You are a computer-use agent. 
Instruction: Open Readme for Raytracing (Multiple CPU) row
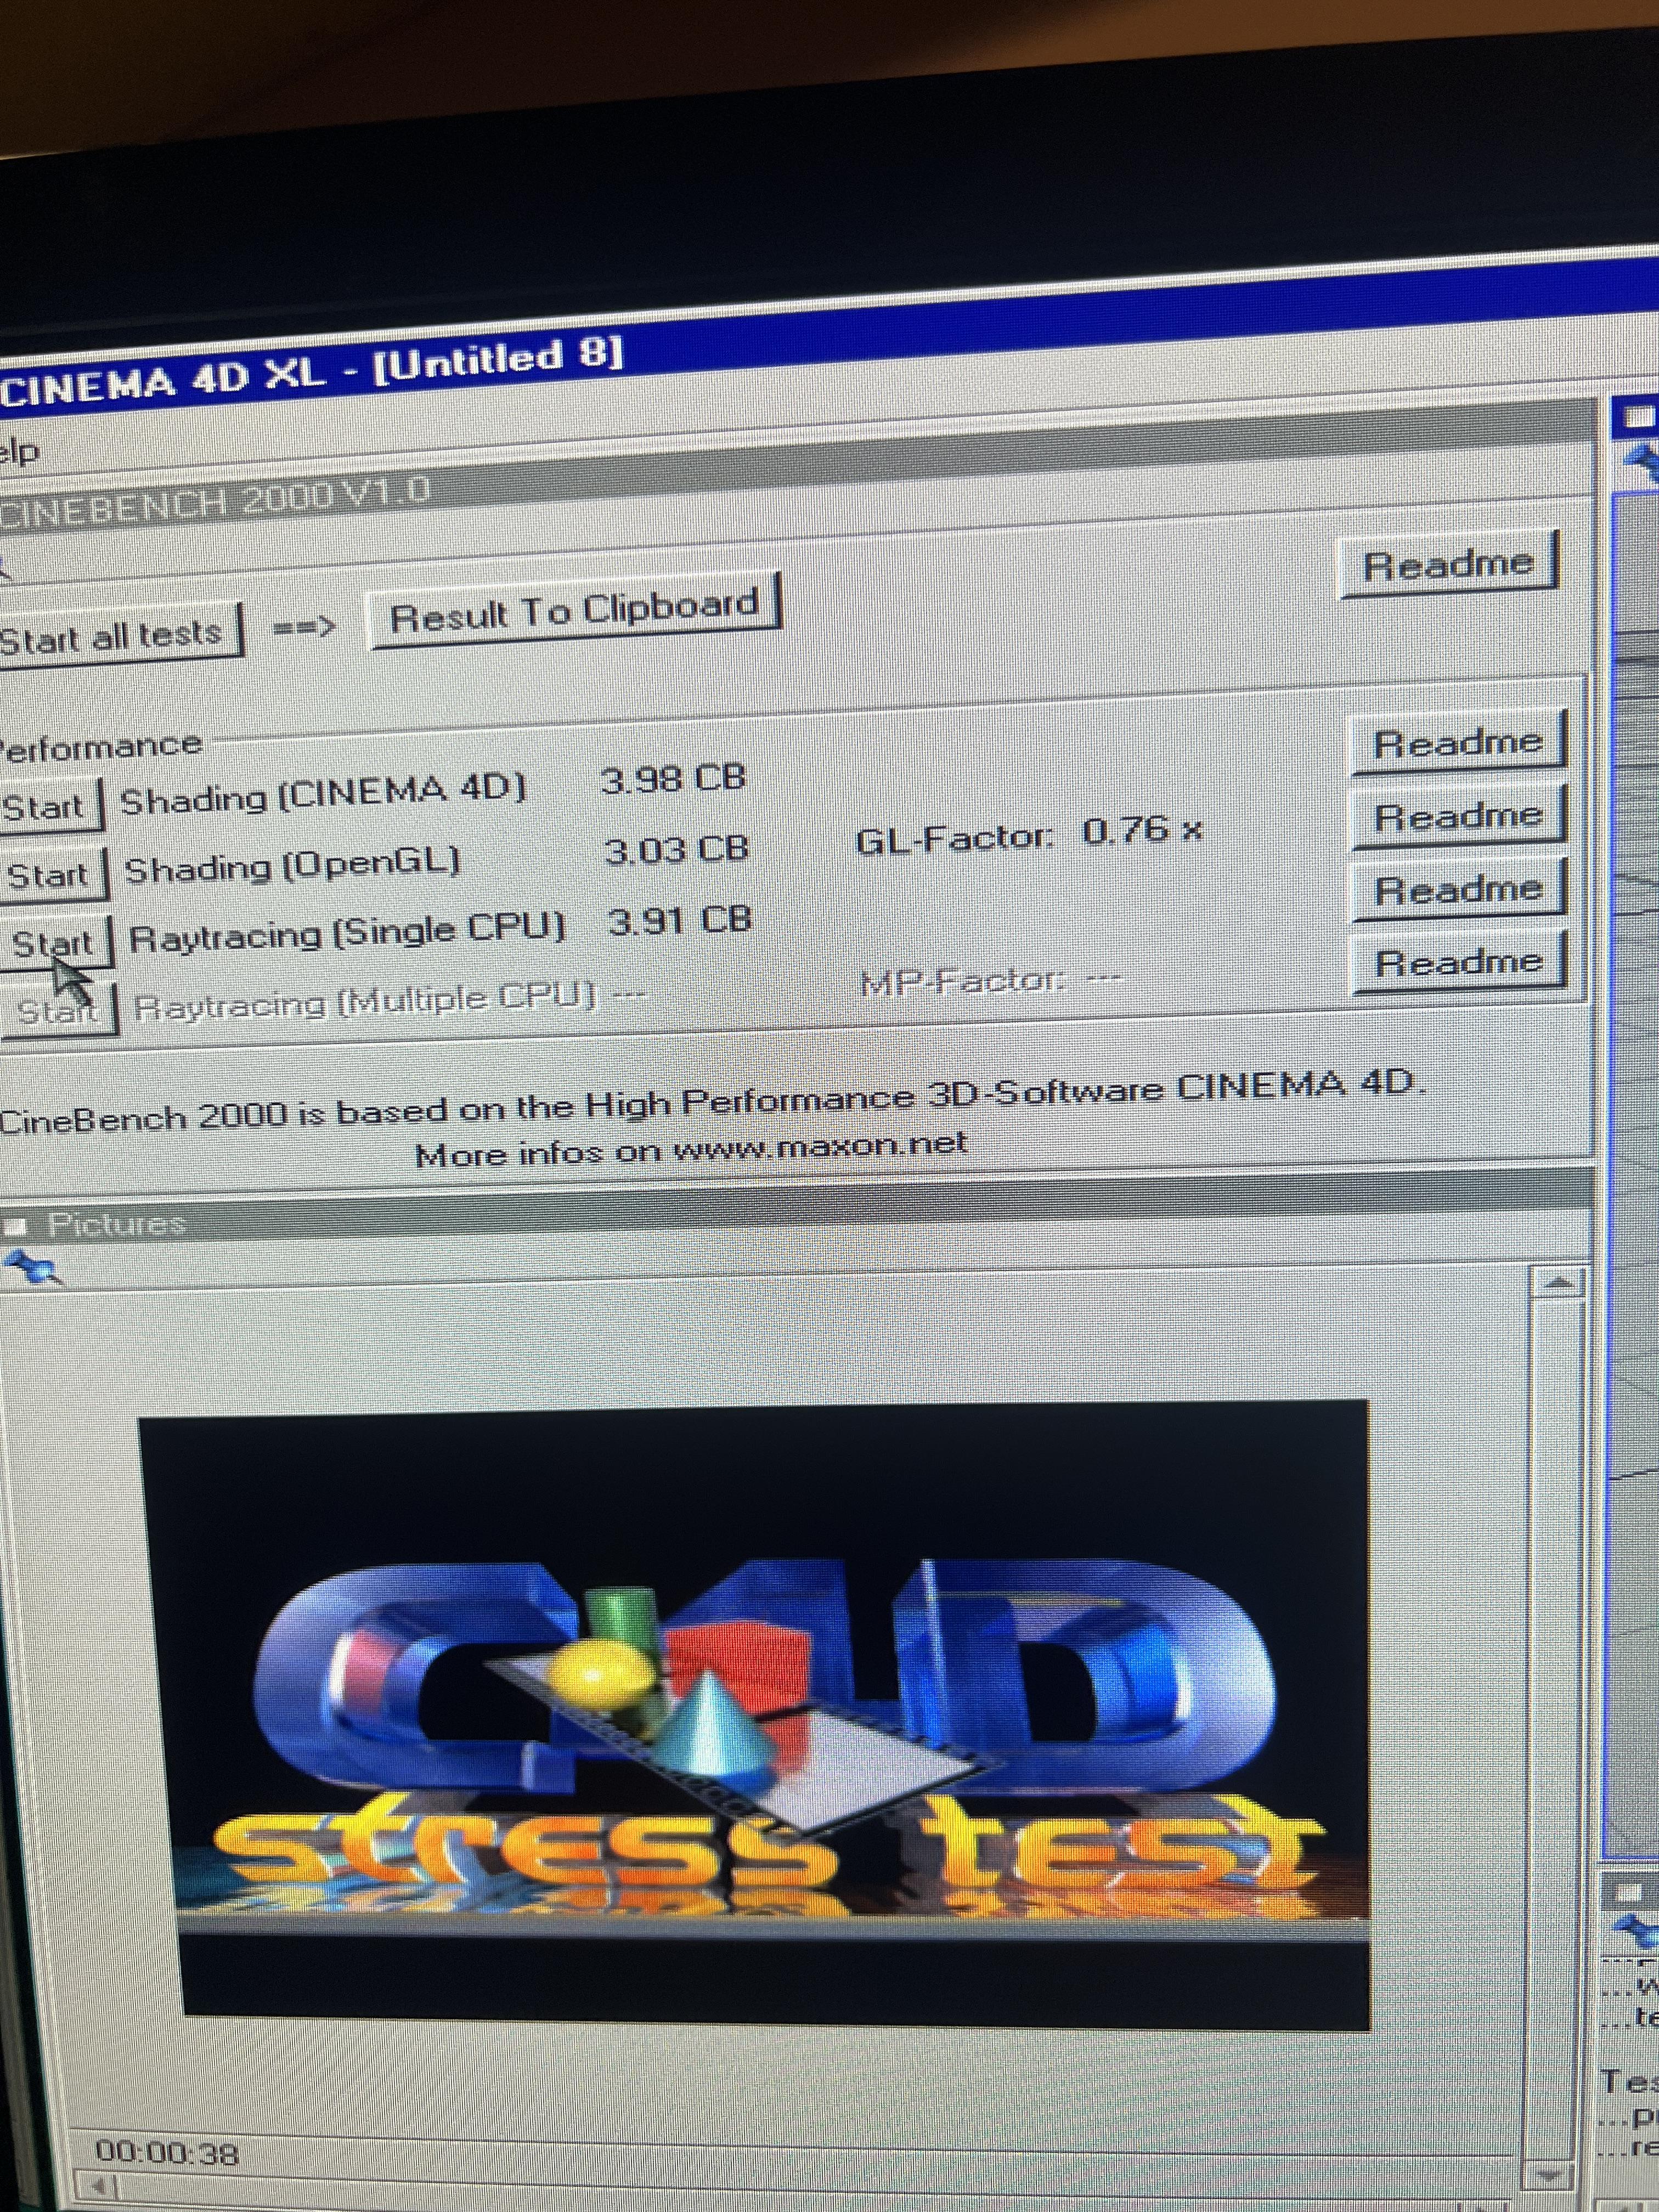pos(1458,963)
